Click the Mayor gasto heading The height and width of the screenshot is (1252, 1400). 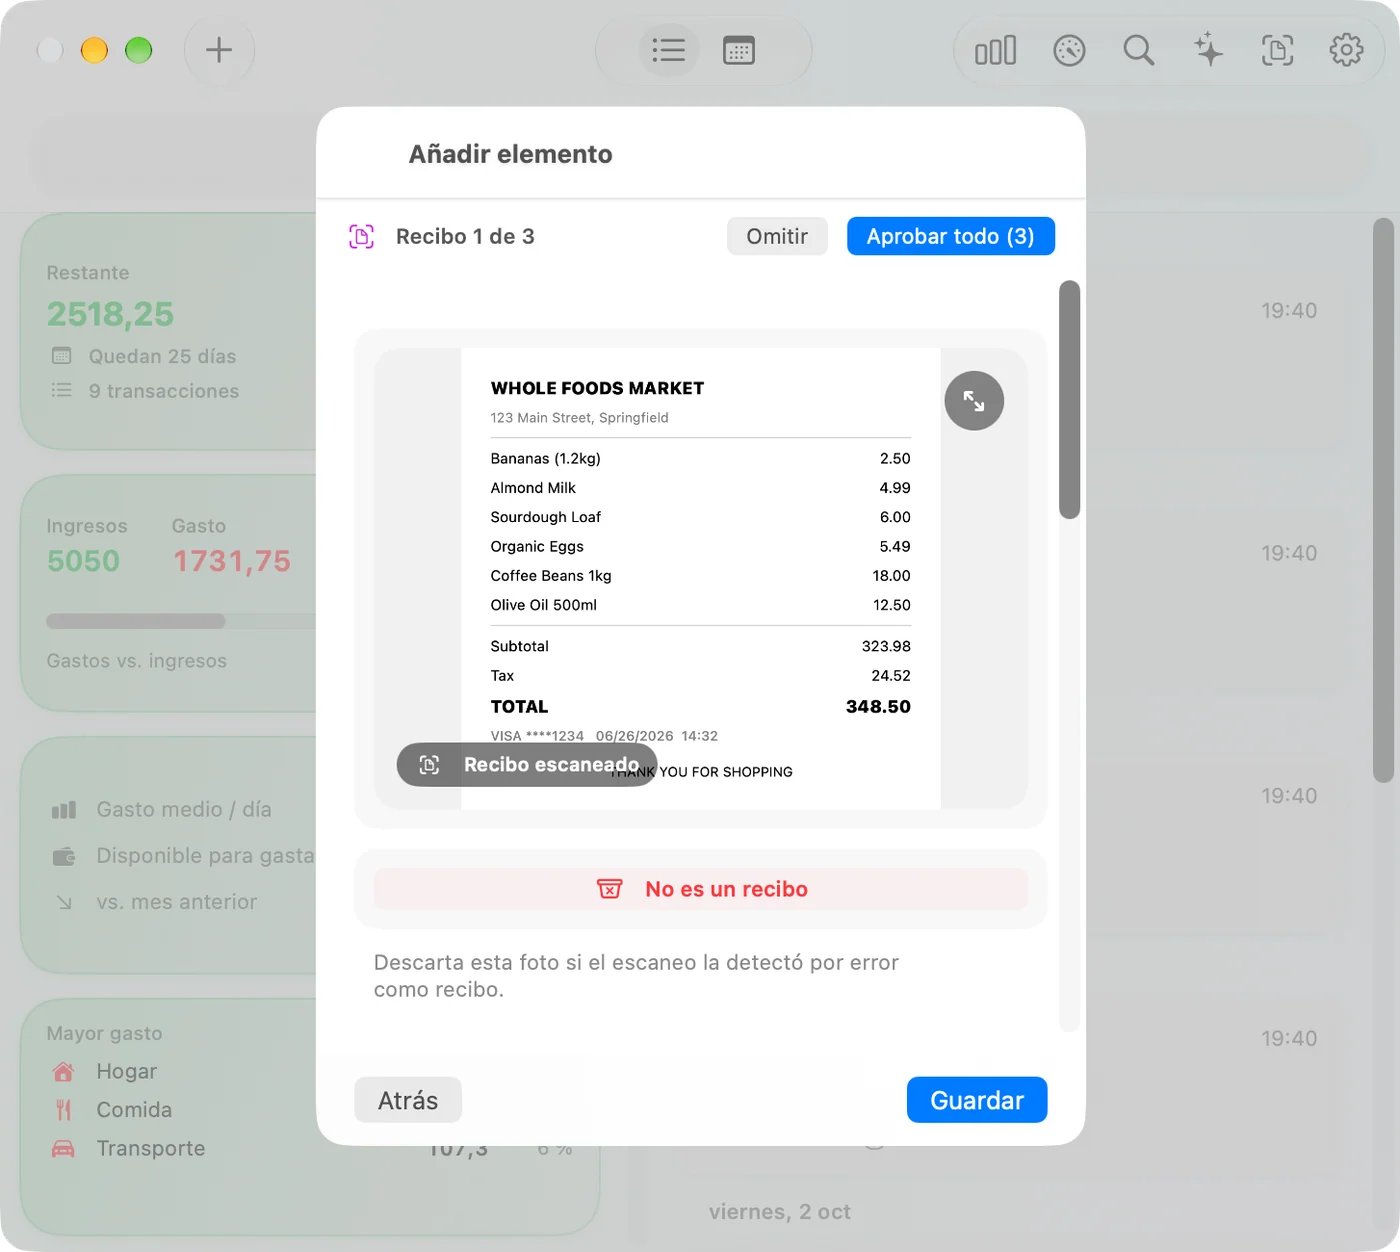[104, 1033]
